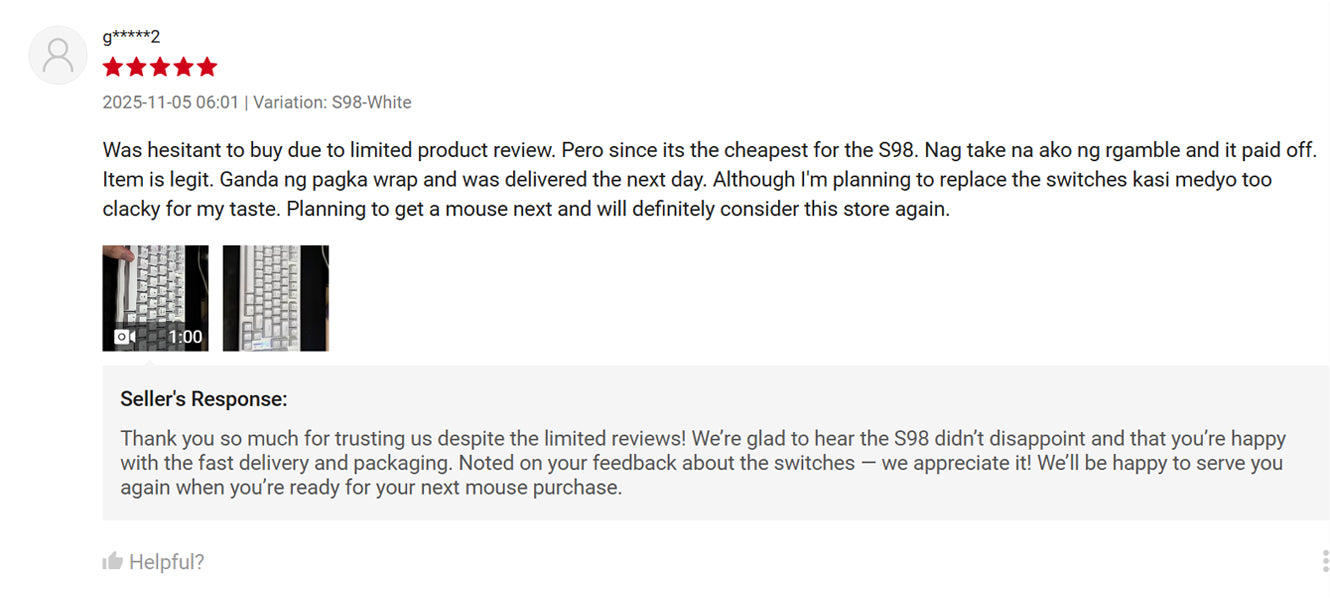Image resolution: width=1330 pixels, height=600 pixels.
Task: Click the first red star rating icon
Action: pos(112,66)
